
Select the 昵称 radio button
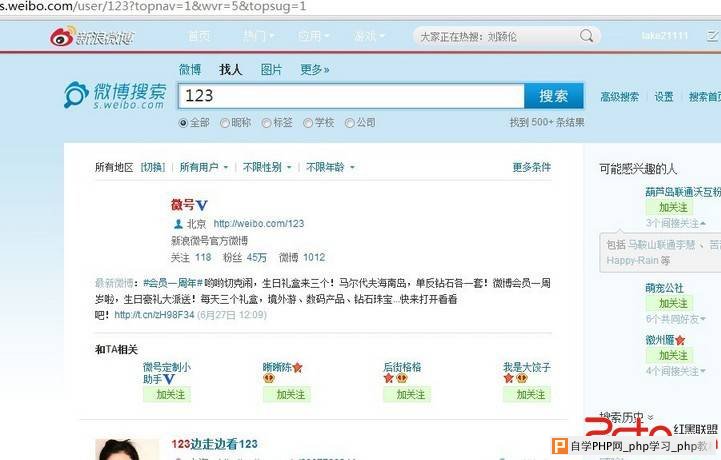(224, 123)
